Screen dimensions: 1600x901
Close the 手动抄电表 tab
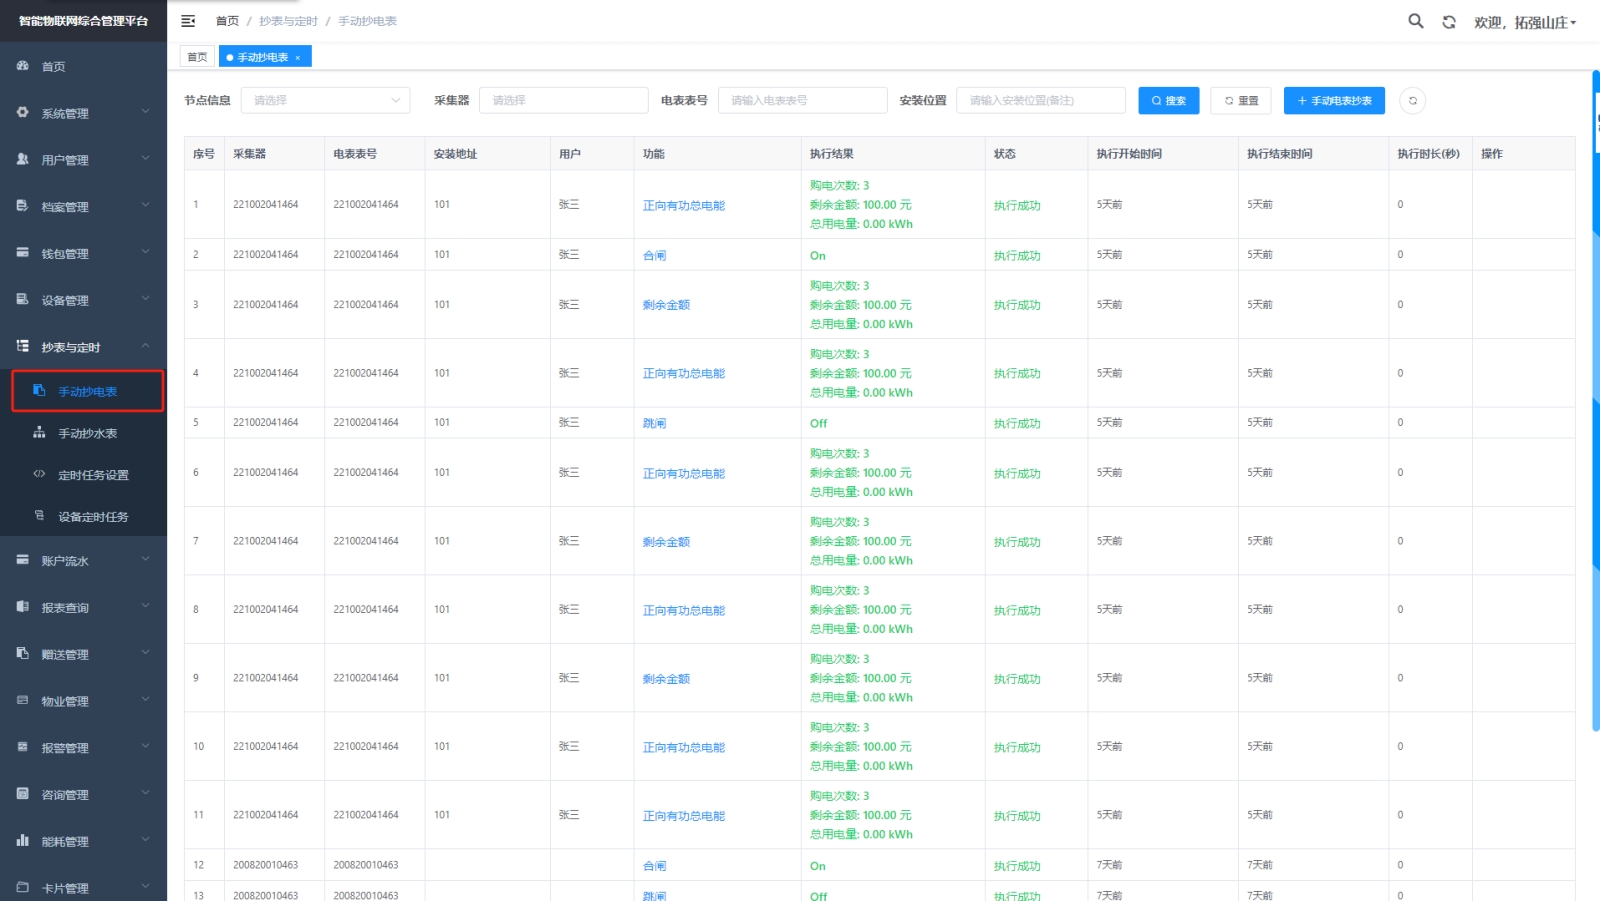(298, 58)
